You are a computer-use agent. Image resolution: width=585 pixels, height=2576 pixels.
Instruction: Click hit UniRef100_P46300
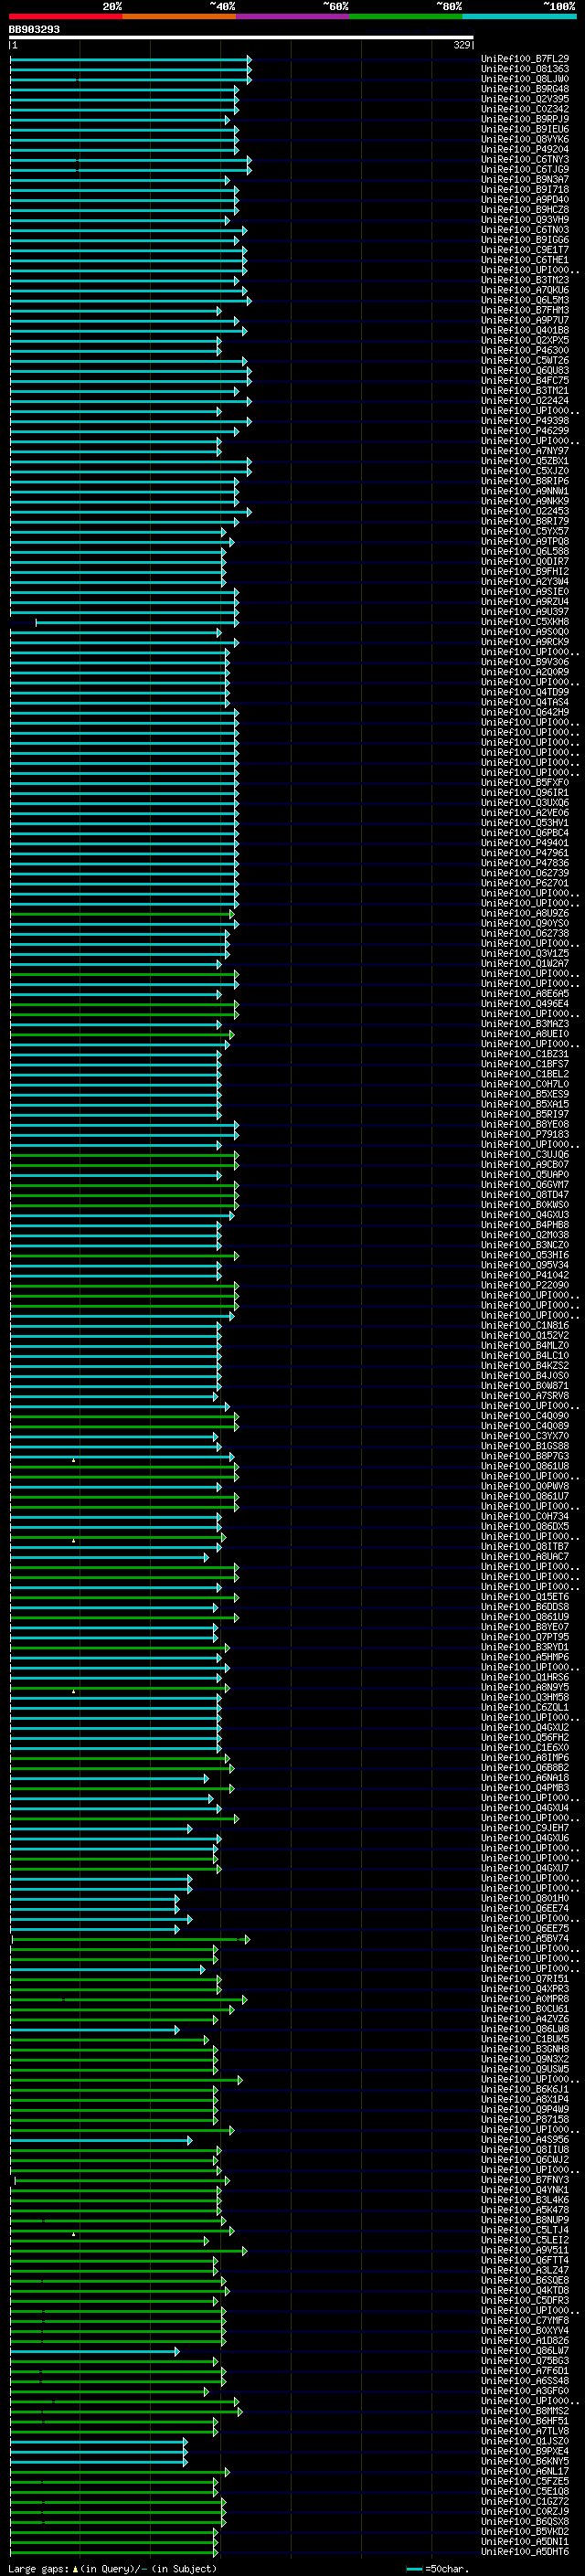click(525, 351)
